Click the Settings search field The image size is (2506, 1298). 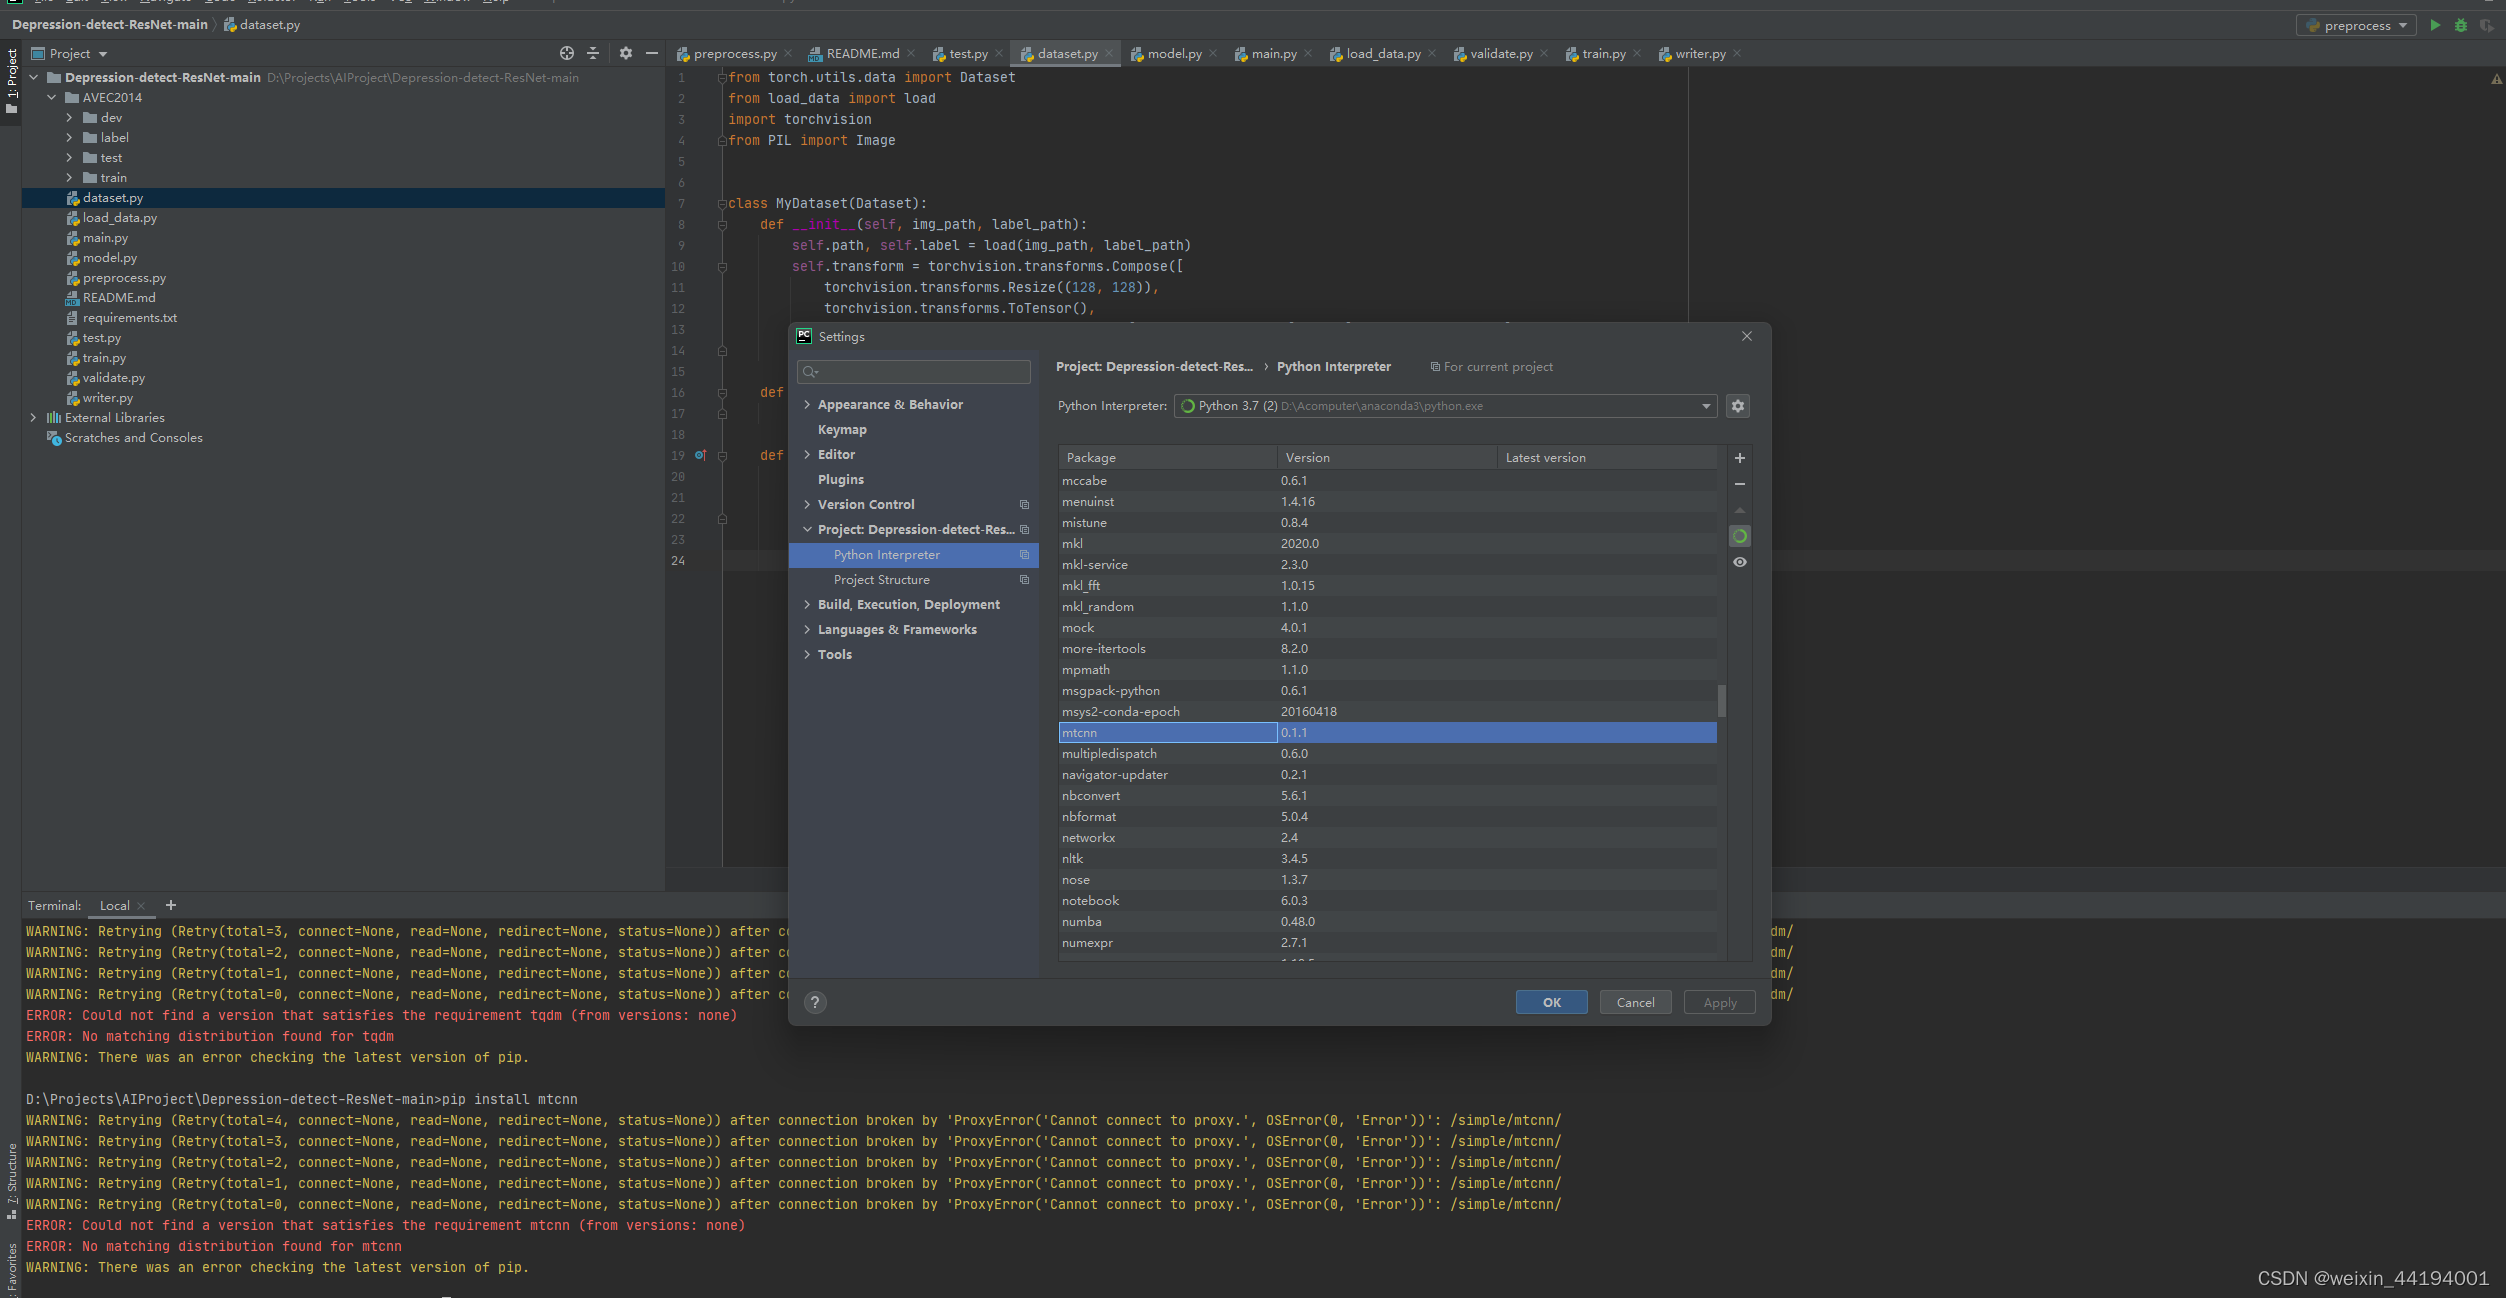[x=913, y=372]
